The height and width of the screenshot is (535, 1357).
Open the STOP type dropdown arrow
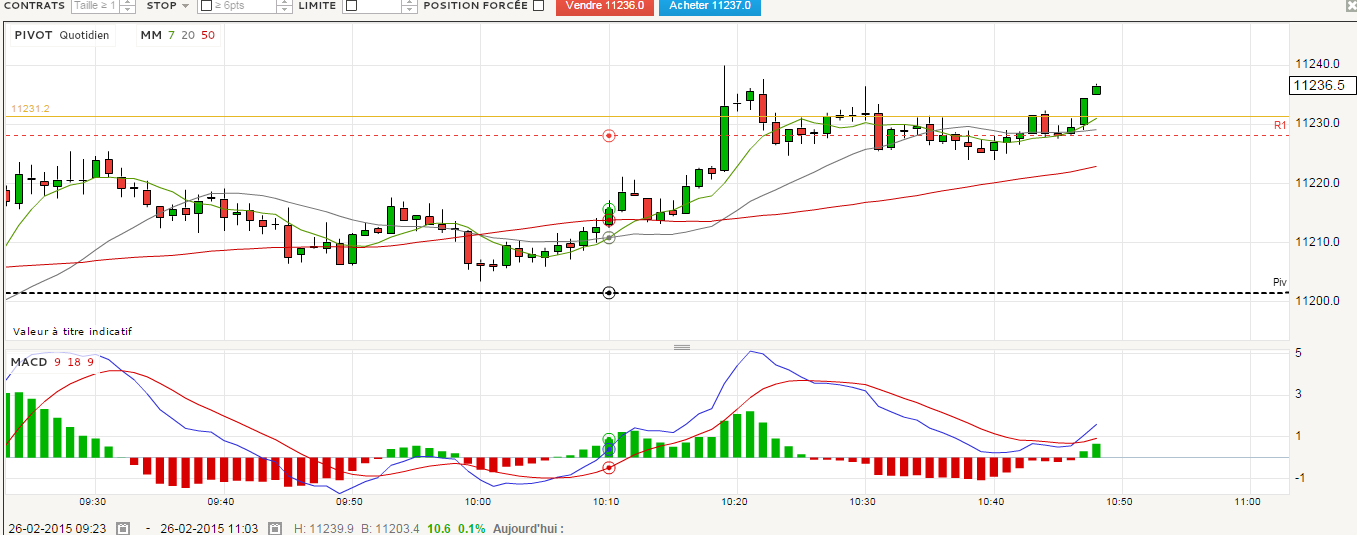pos(185,6)
